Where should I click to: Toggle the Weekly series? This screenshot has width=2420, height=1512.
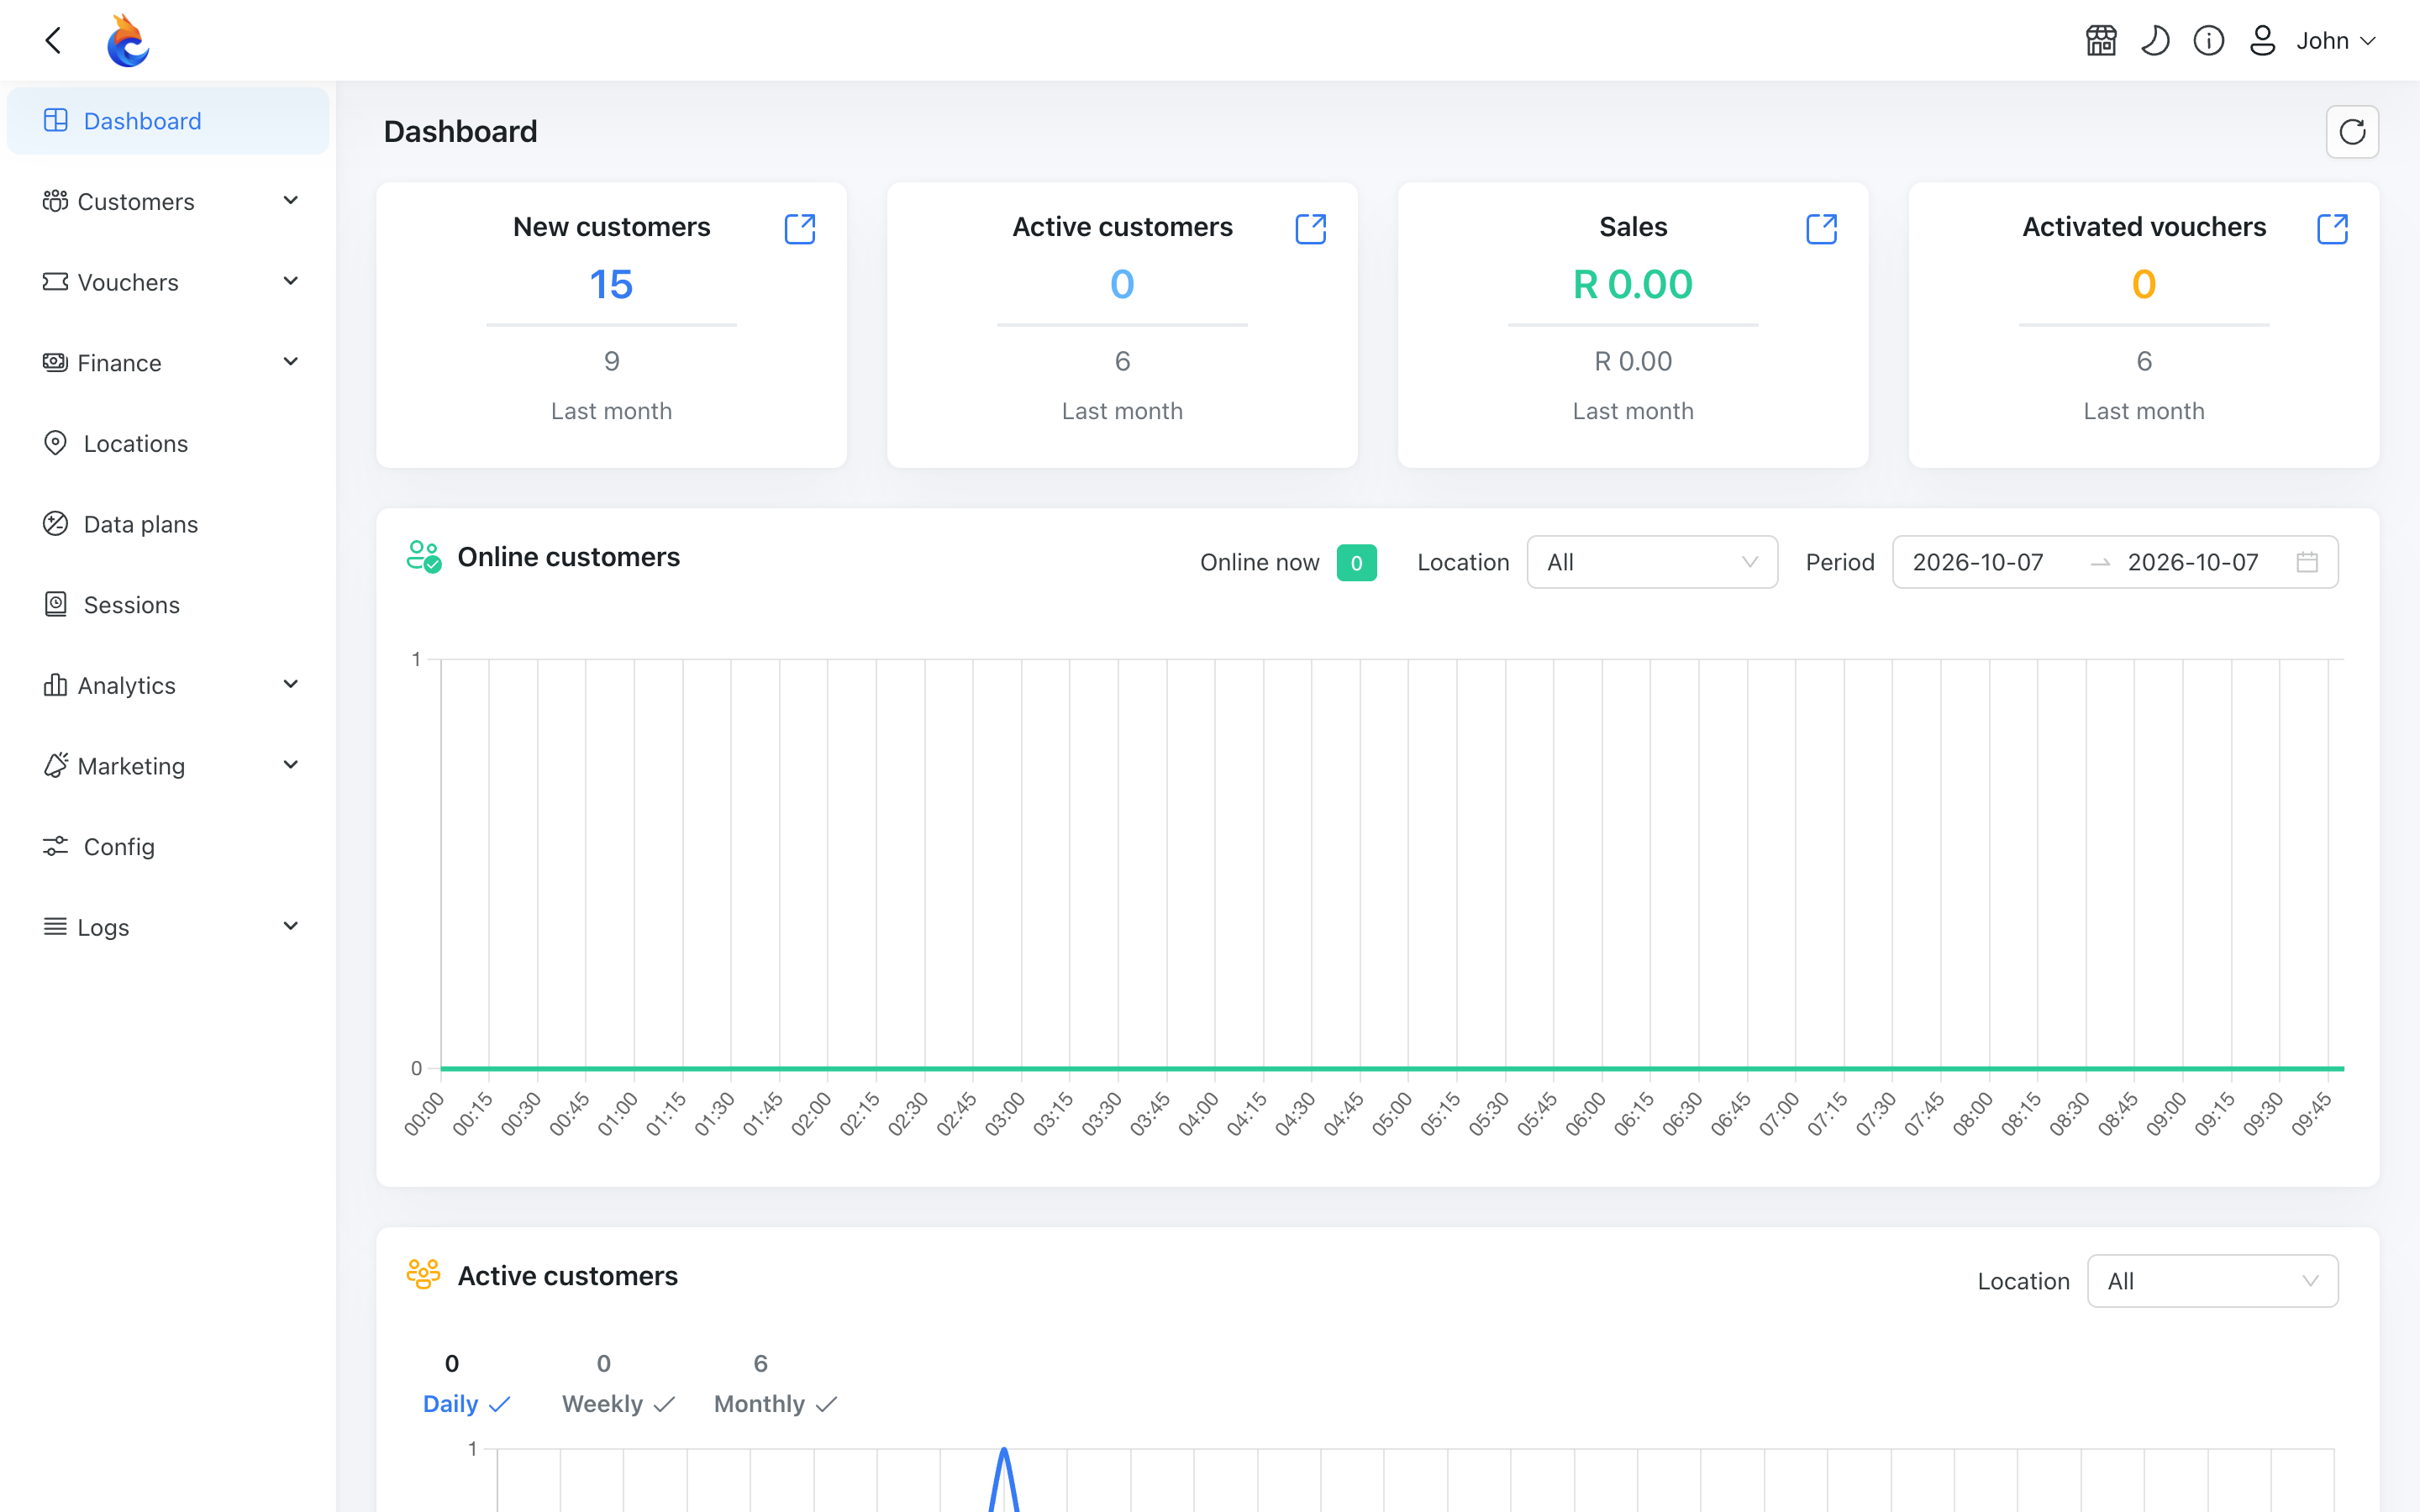[x=619, y=1404]
